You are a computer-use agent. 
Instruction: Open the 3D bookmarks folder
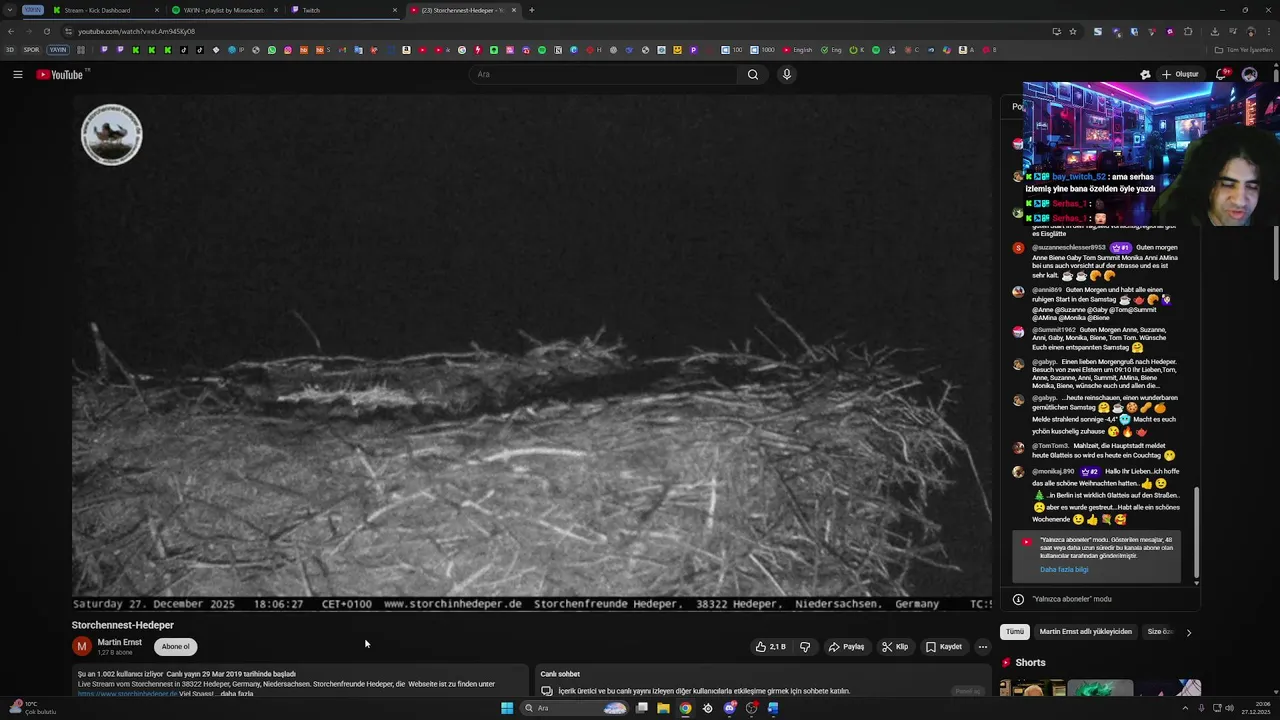click(x=10, y=50)
